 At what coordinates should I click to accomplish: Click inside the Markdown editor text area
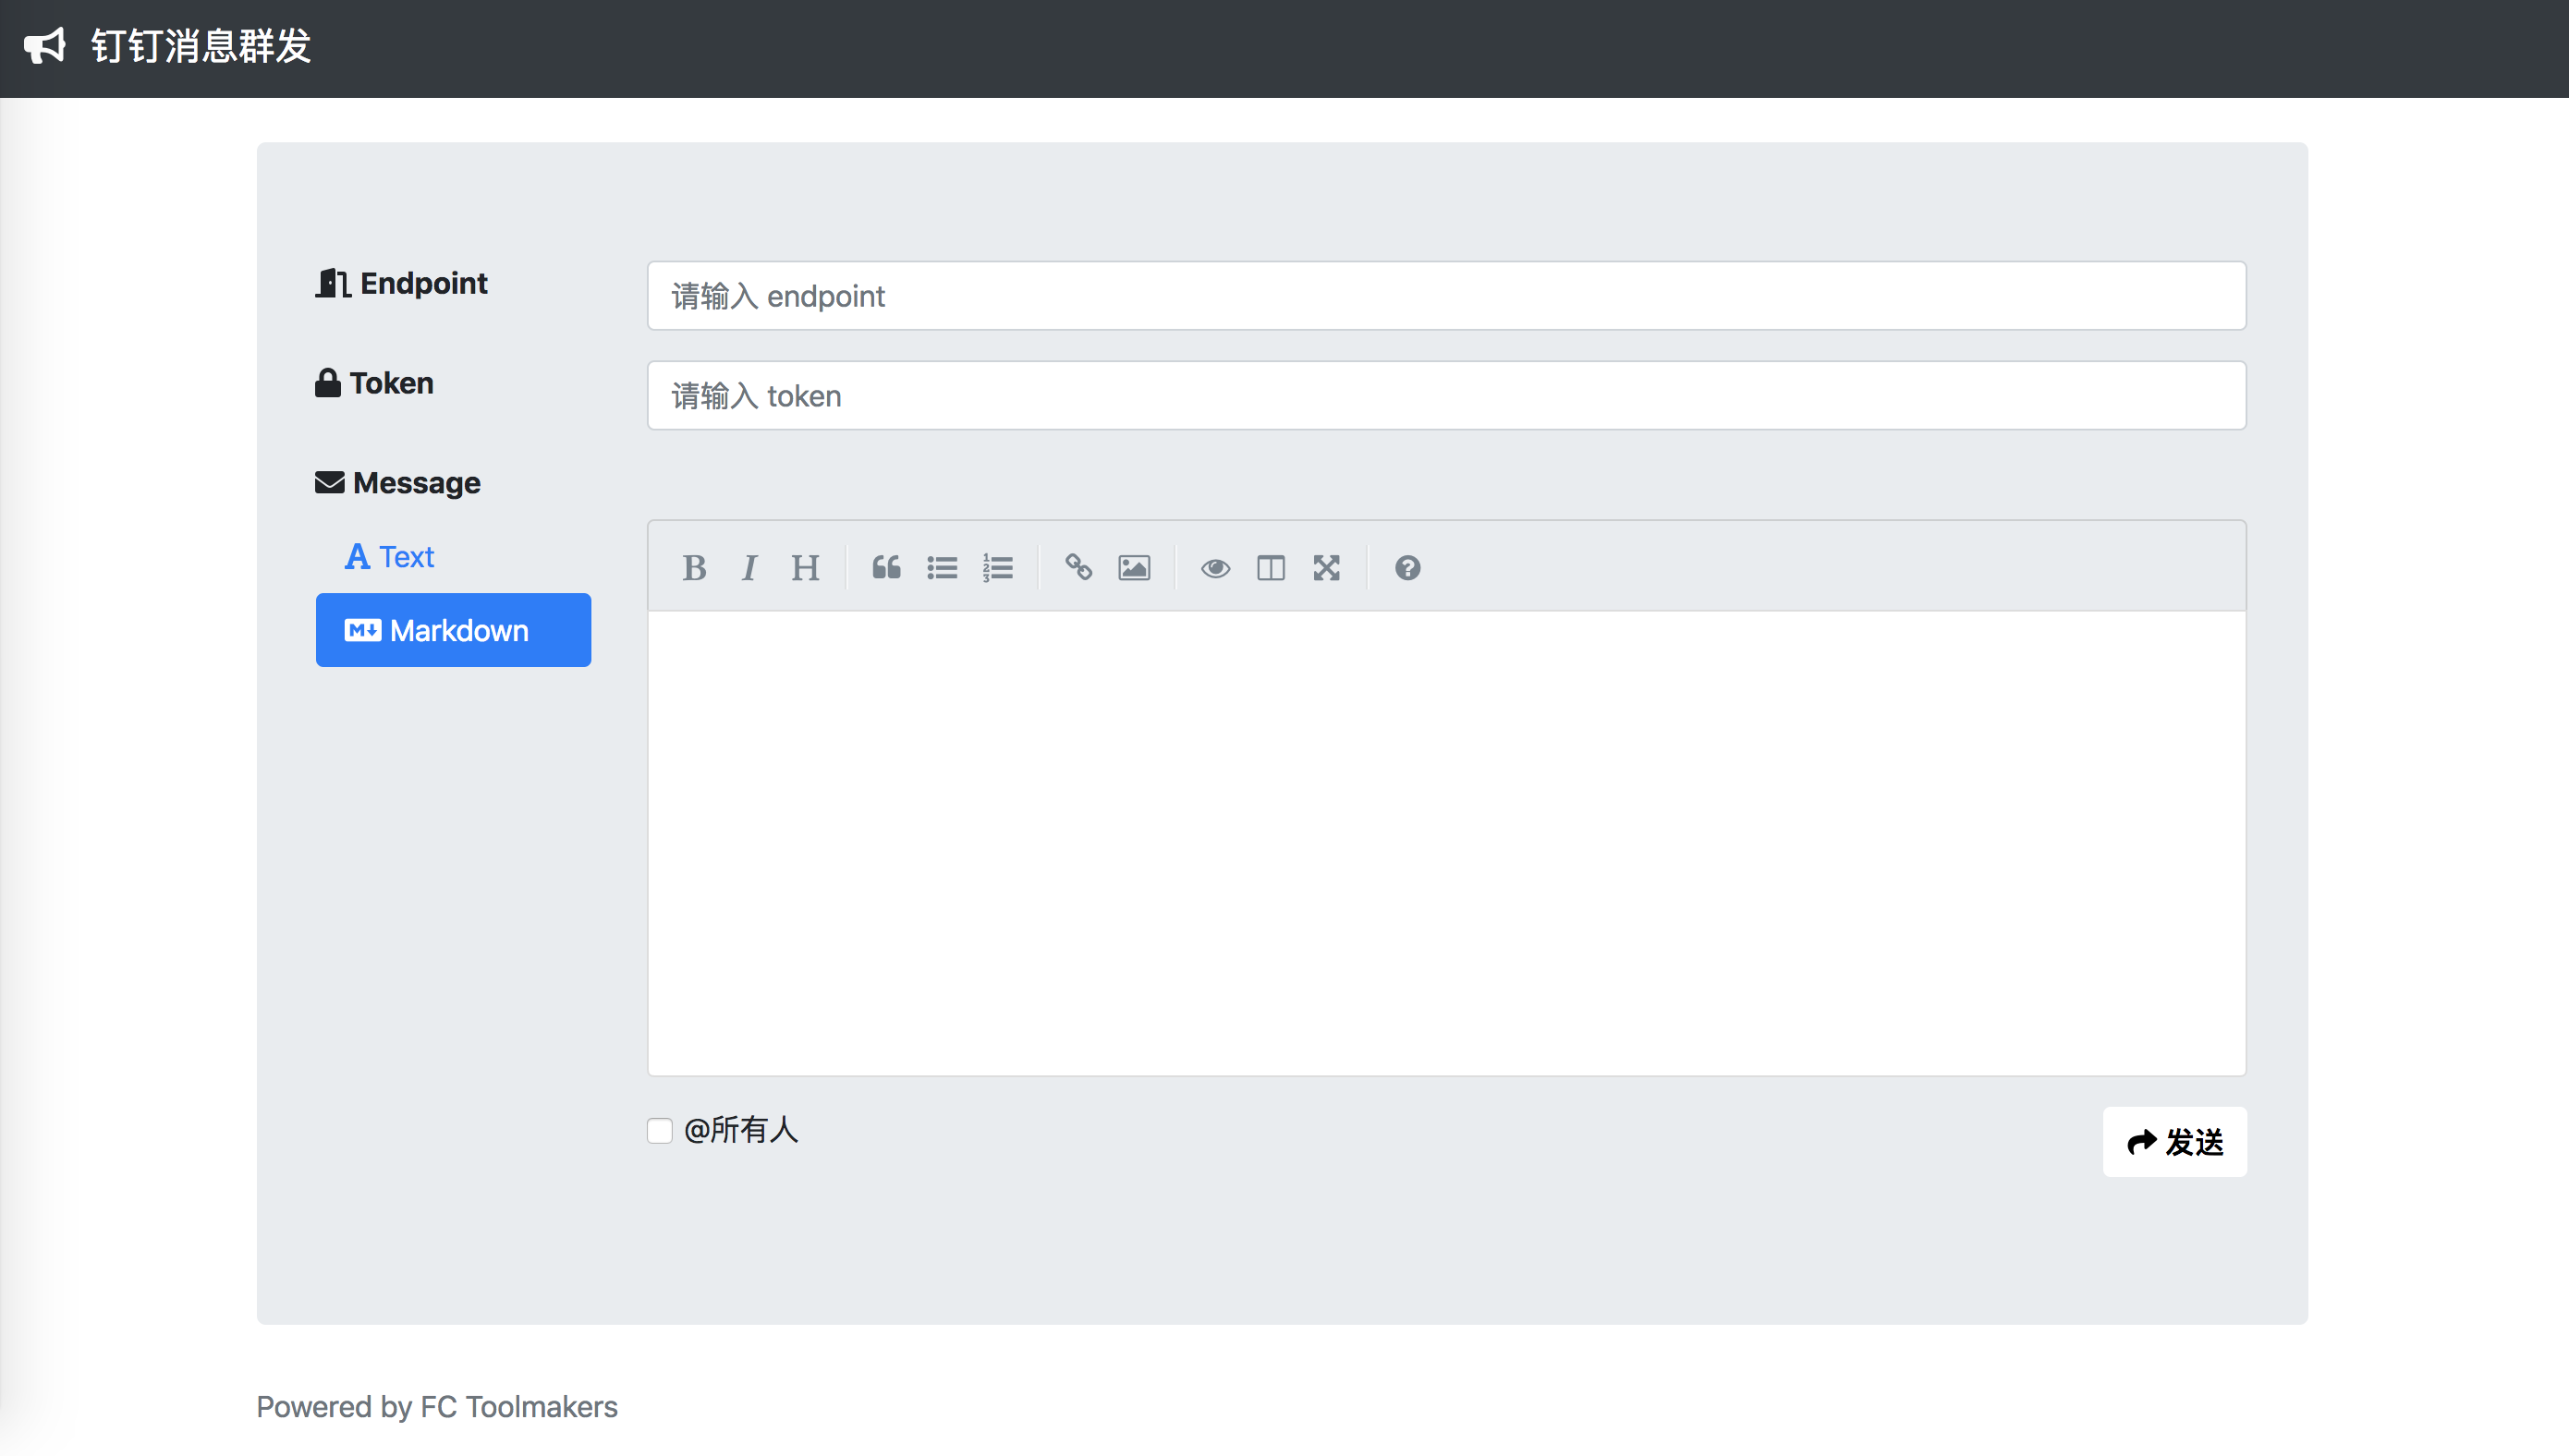1446,842
